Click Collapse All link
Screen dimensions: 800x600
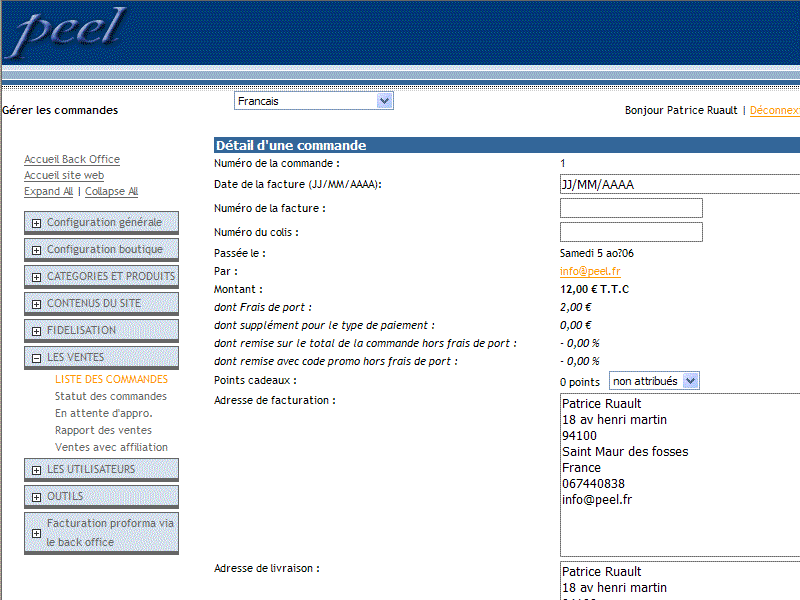coord(111,191)
